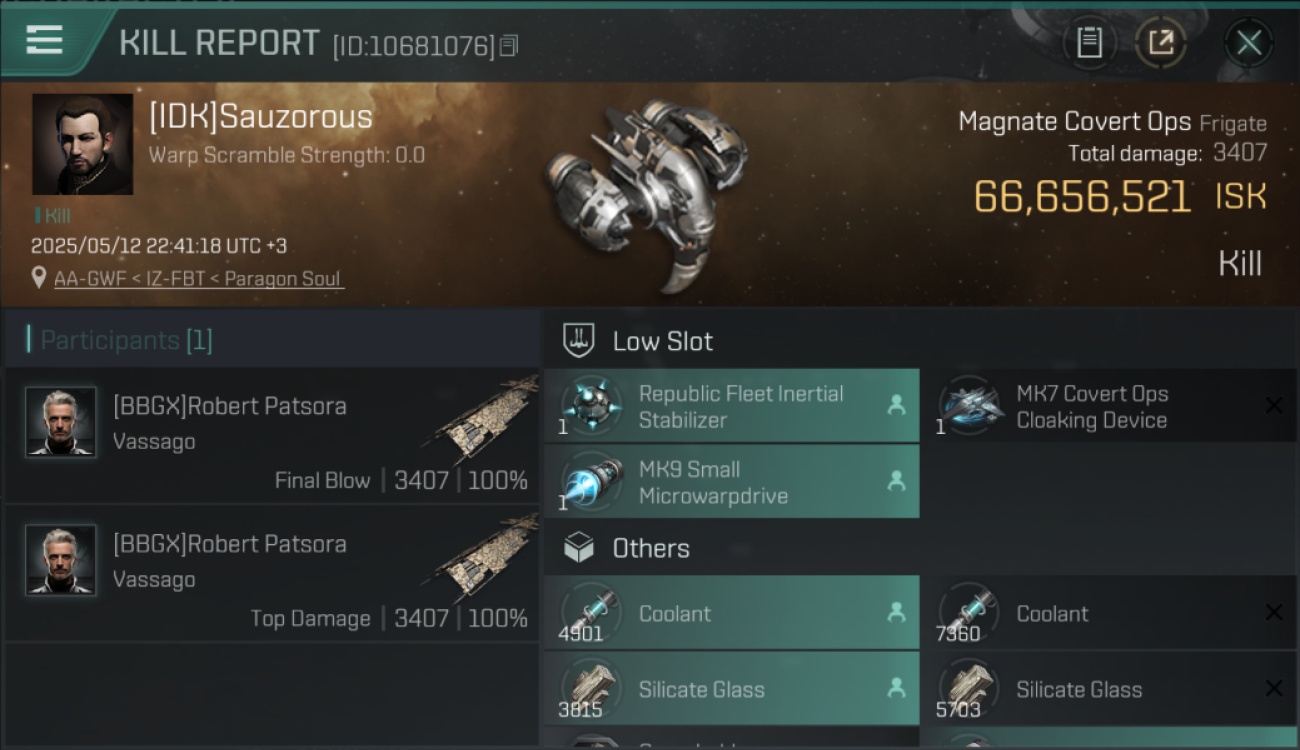
Task: Select the Republic Fleet Inertial Stabilizer icon
Action: click(x=591, y=405)
